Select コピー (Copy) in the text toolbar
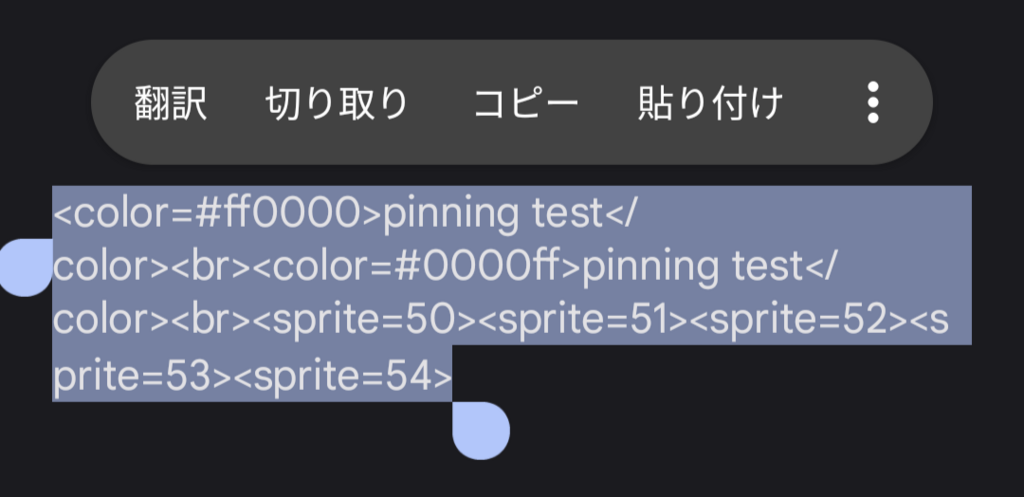 pyautogui.click(x=526, y=103)
